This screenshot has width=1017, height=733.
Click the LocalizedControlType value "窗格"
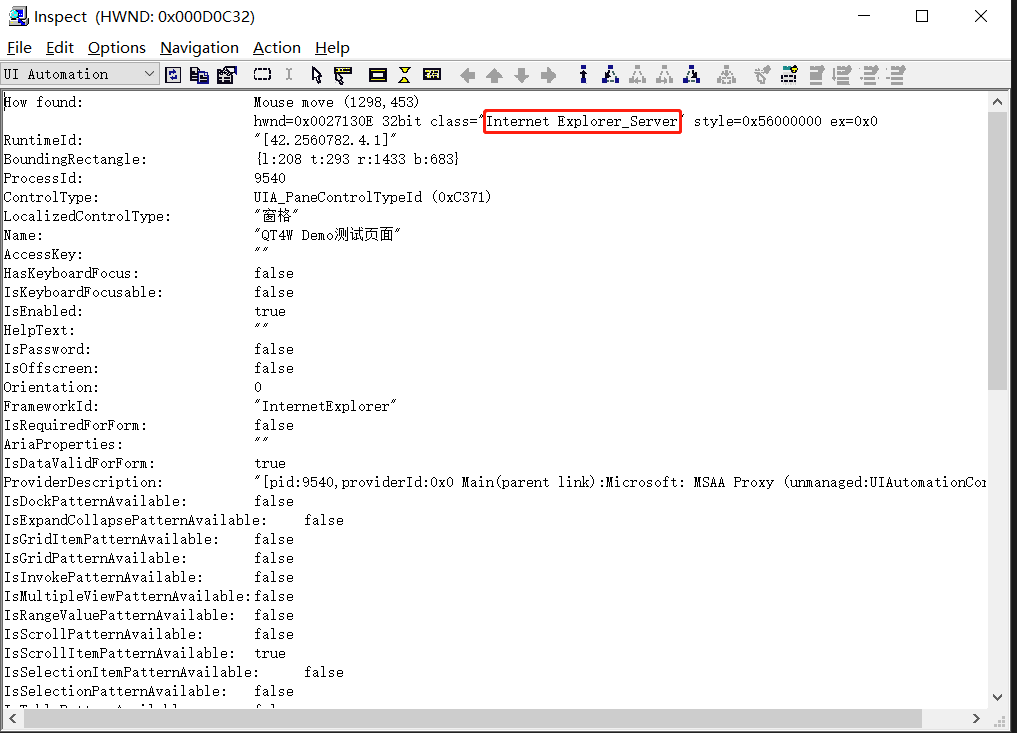[276, 216]
